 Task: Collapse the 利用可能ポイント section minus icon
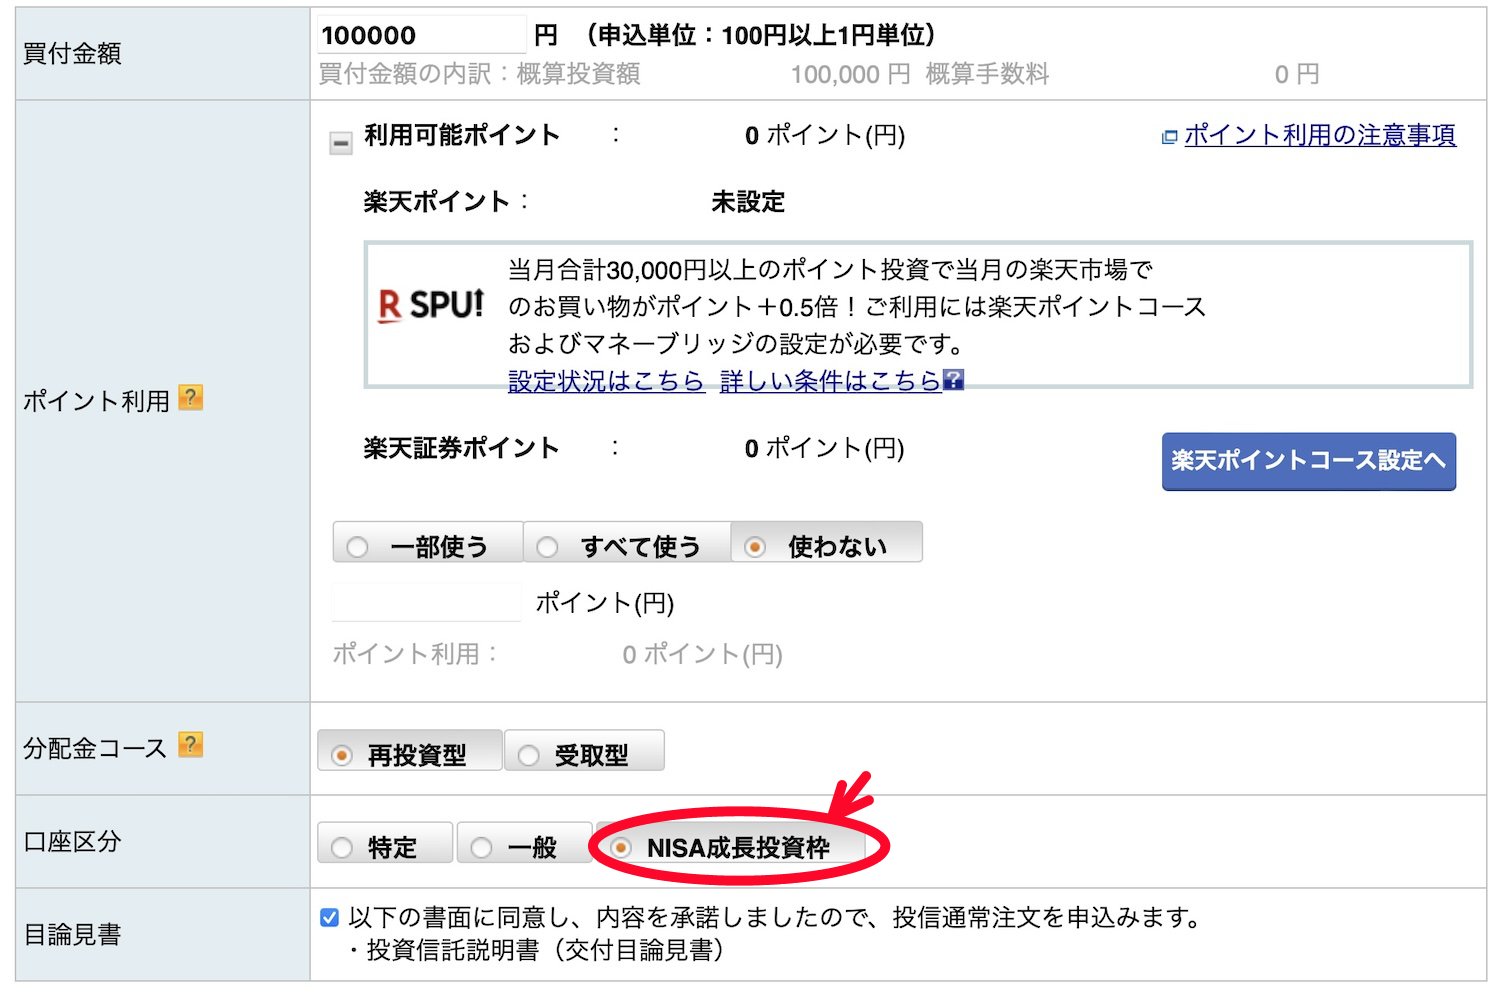click(x=341, y=144)
